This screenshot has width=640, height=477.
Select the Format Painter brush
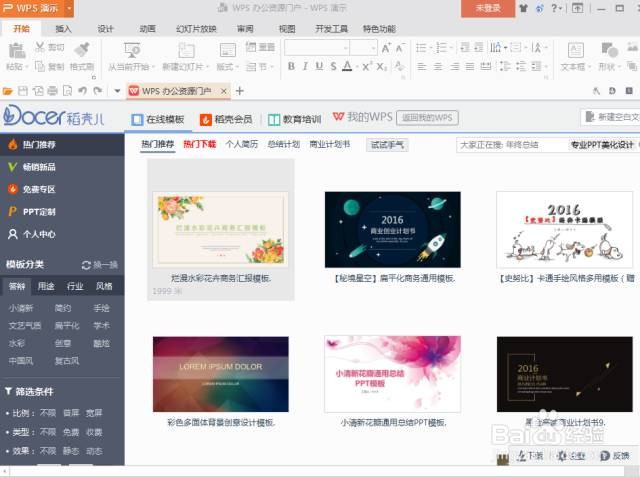[x=82, y=50]
